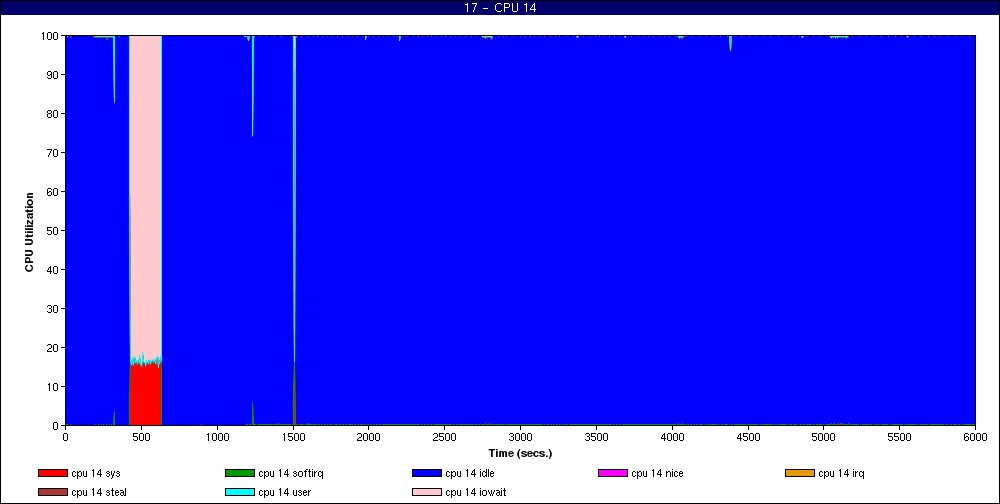Click y-axis tick label 100
This screenshot has height=504, width=1000.
pos(51,36)
